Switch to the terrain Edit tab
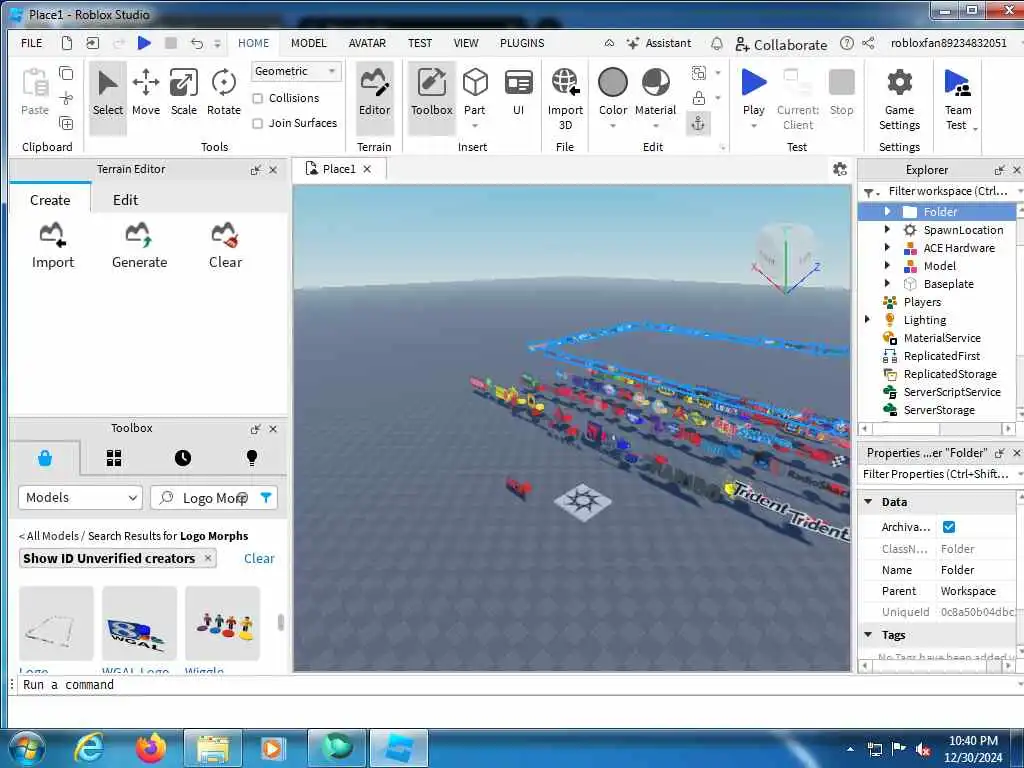Screen dimensions: 1024x768 point(125,200)
